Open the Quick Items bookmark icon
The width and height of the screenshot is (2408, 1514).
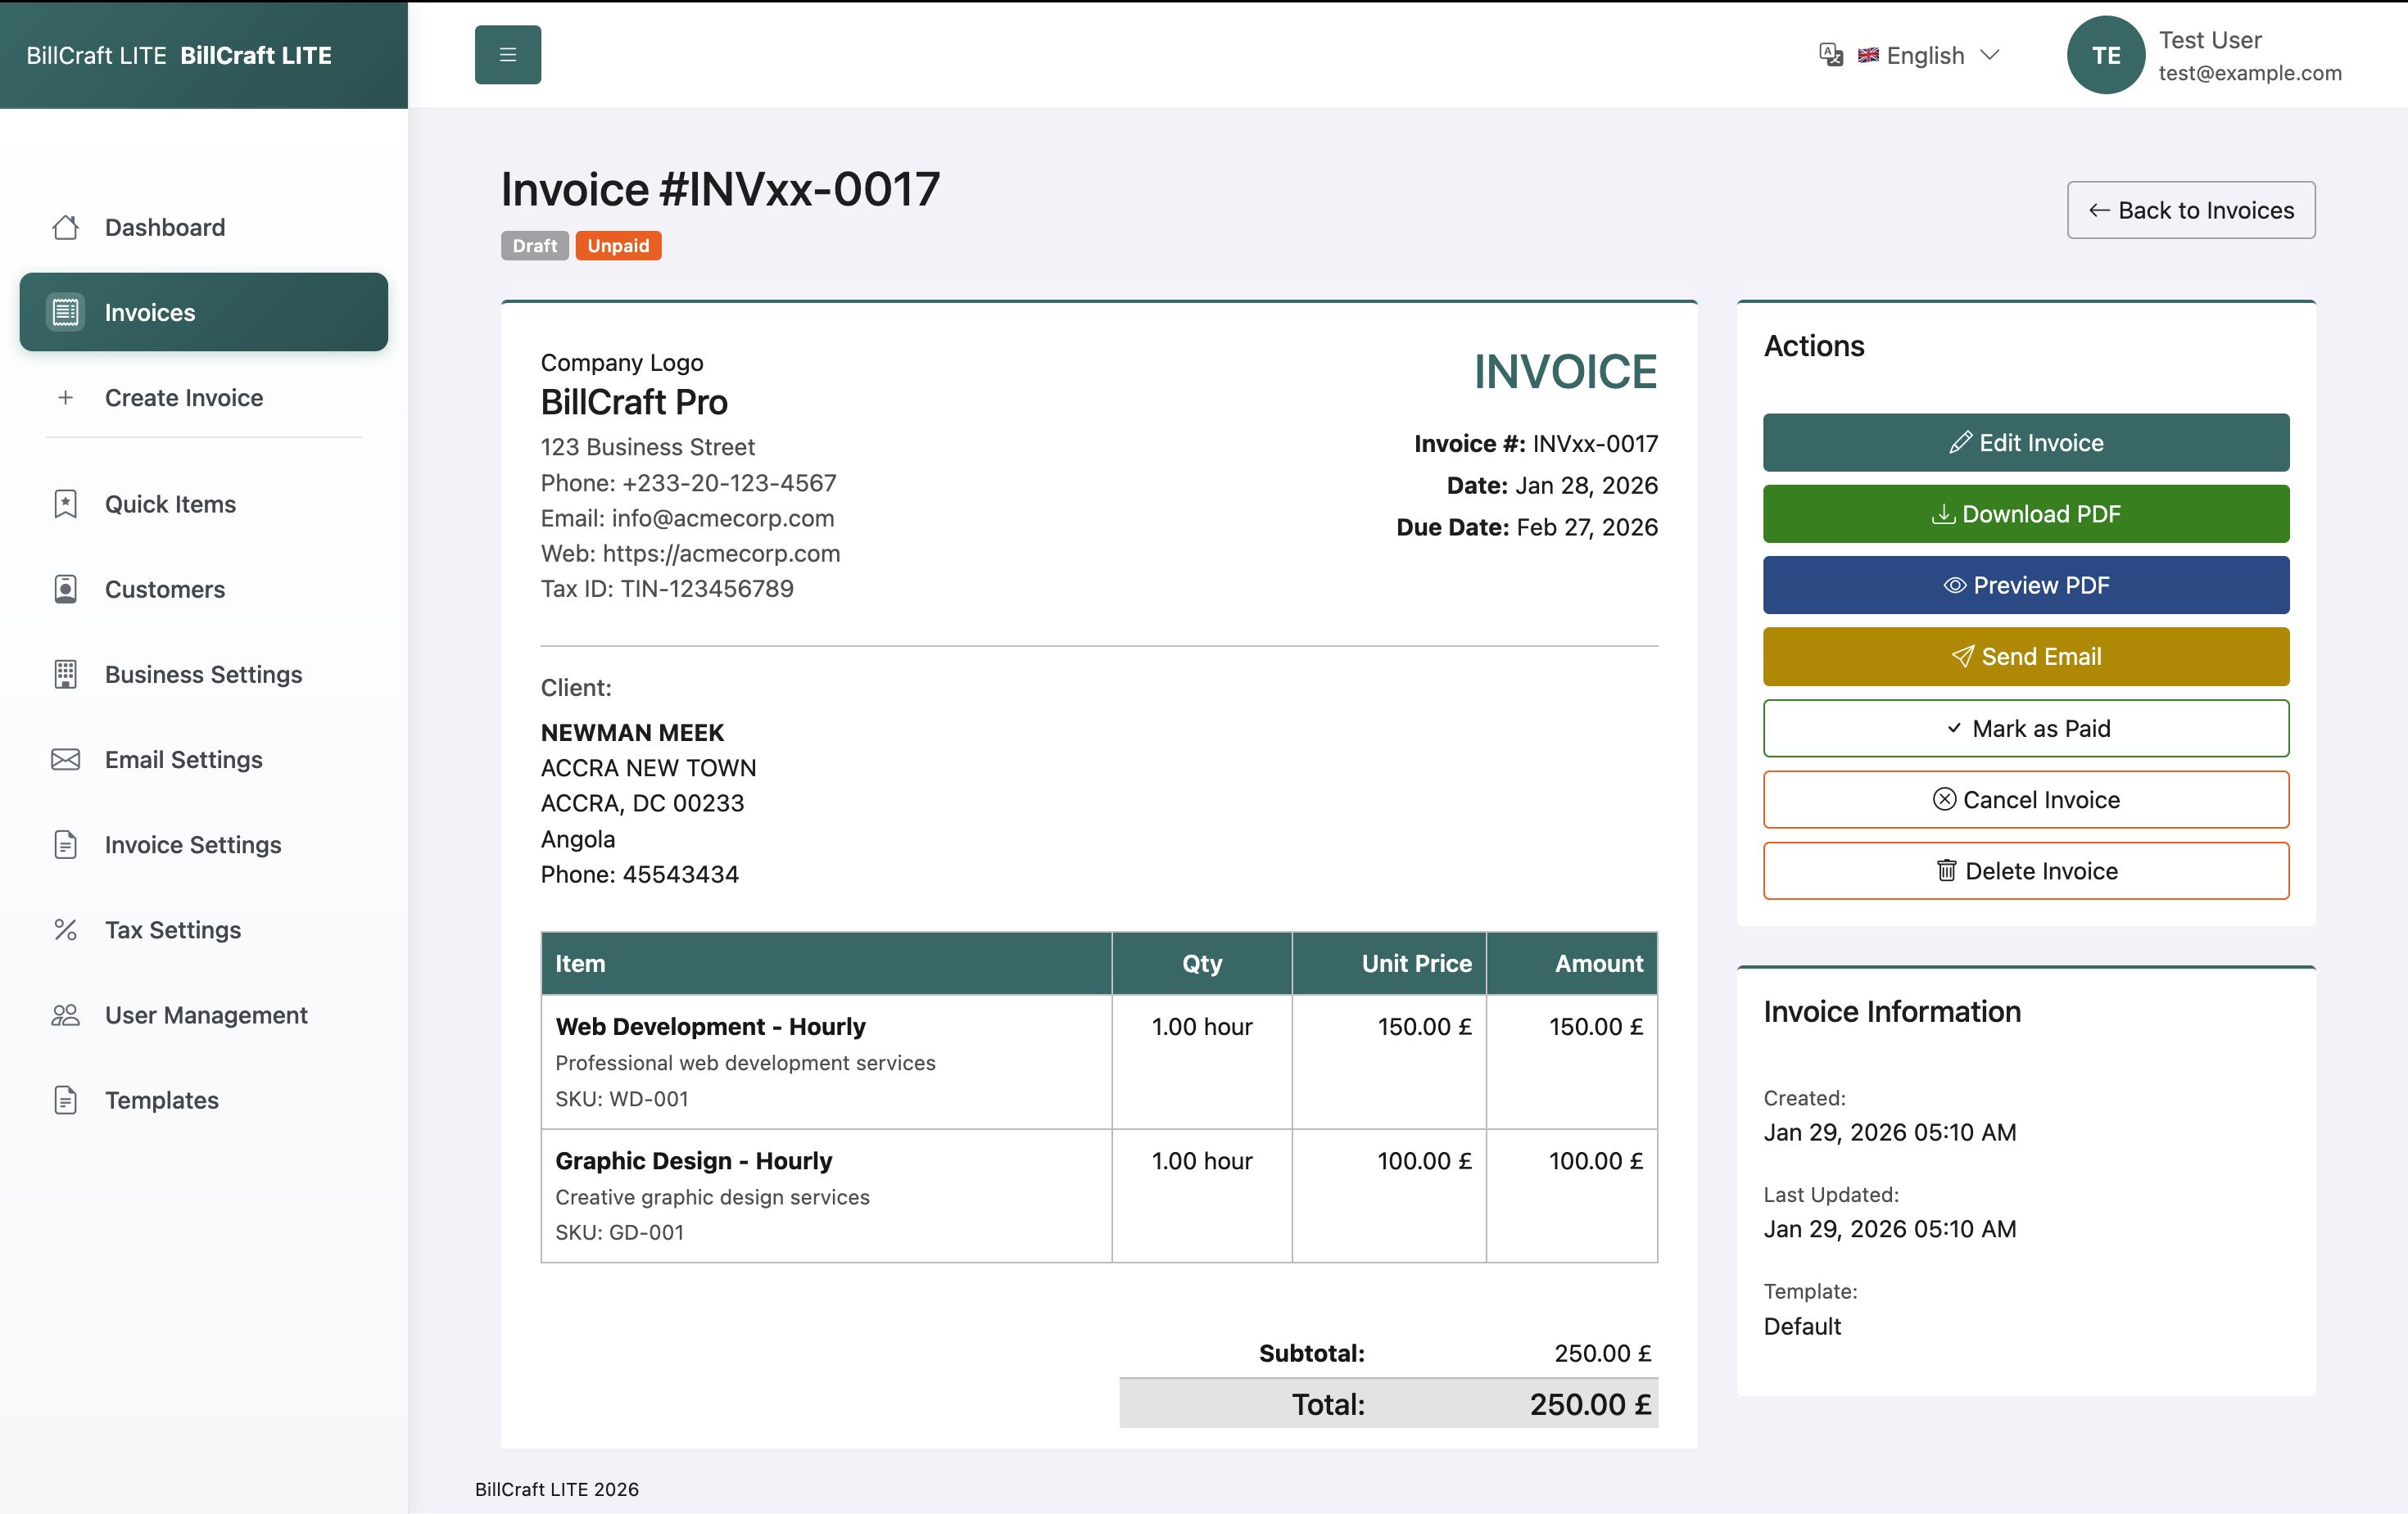click(x=66, y=504)
